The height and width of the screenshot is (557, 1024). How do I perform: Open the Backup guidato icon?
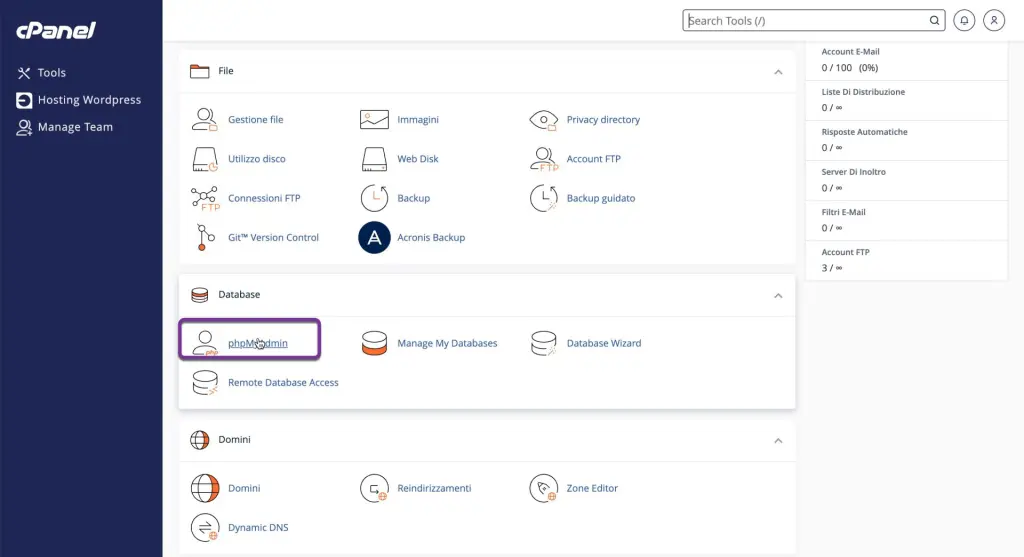tap(543, 199)
